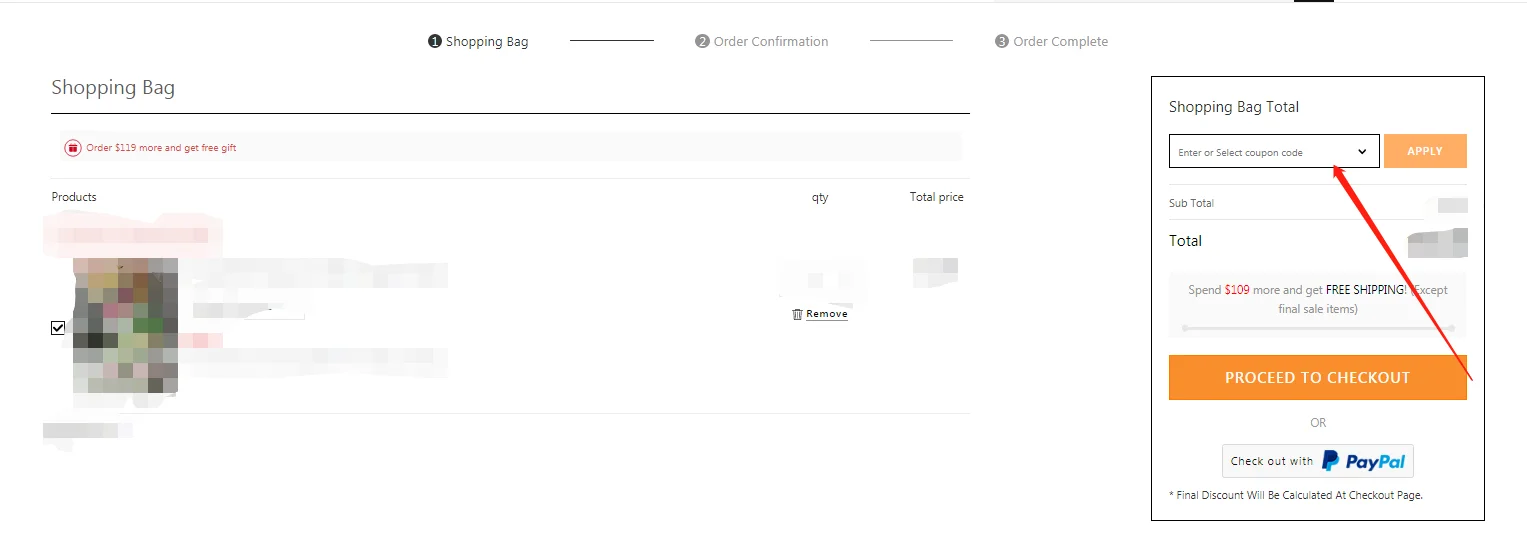
Task: Check out with PayPal button
Action: 1318,461
